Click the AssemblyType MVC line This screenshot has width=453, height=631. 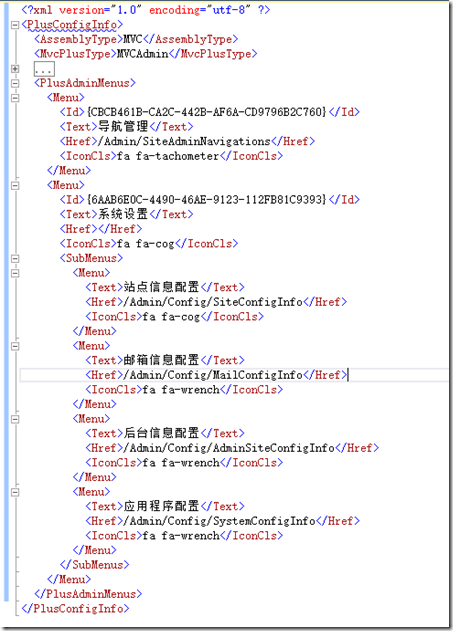coord(136,39)
